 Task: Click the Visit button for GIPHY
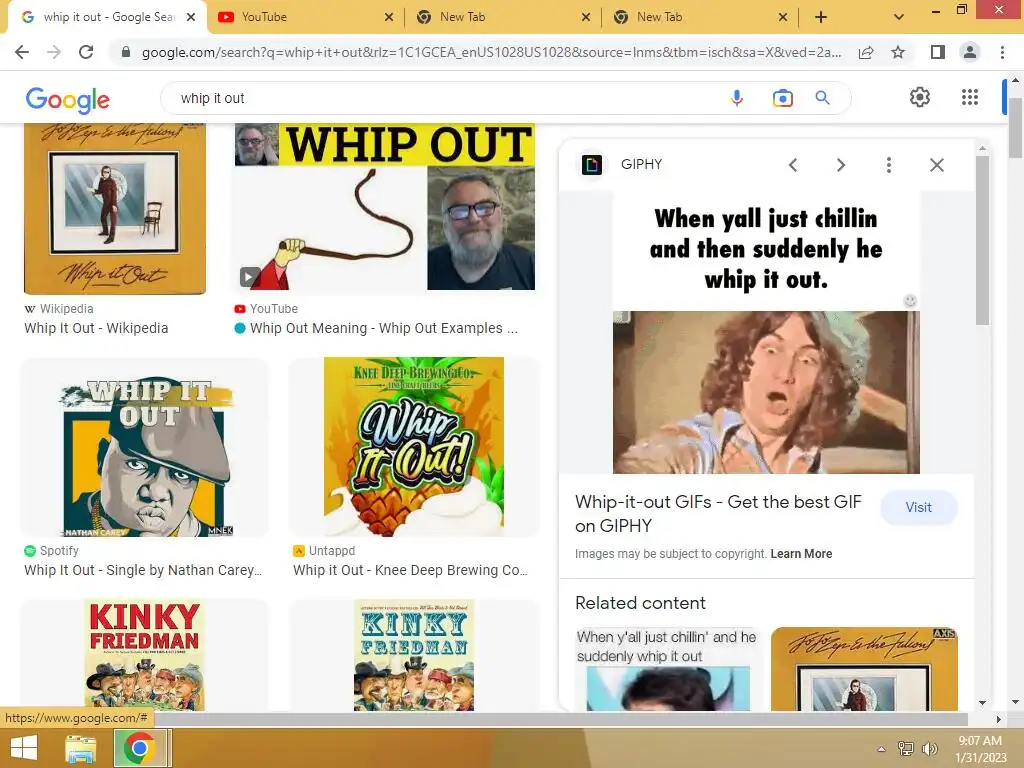click(918, 507)
